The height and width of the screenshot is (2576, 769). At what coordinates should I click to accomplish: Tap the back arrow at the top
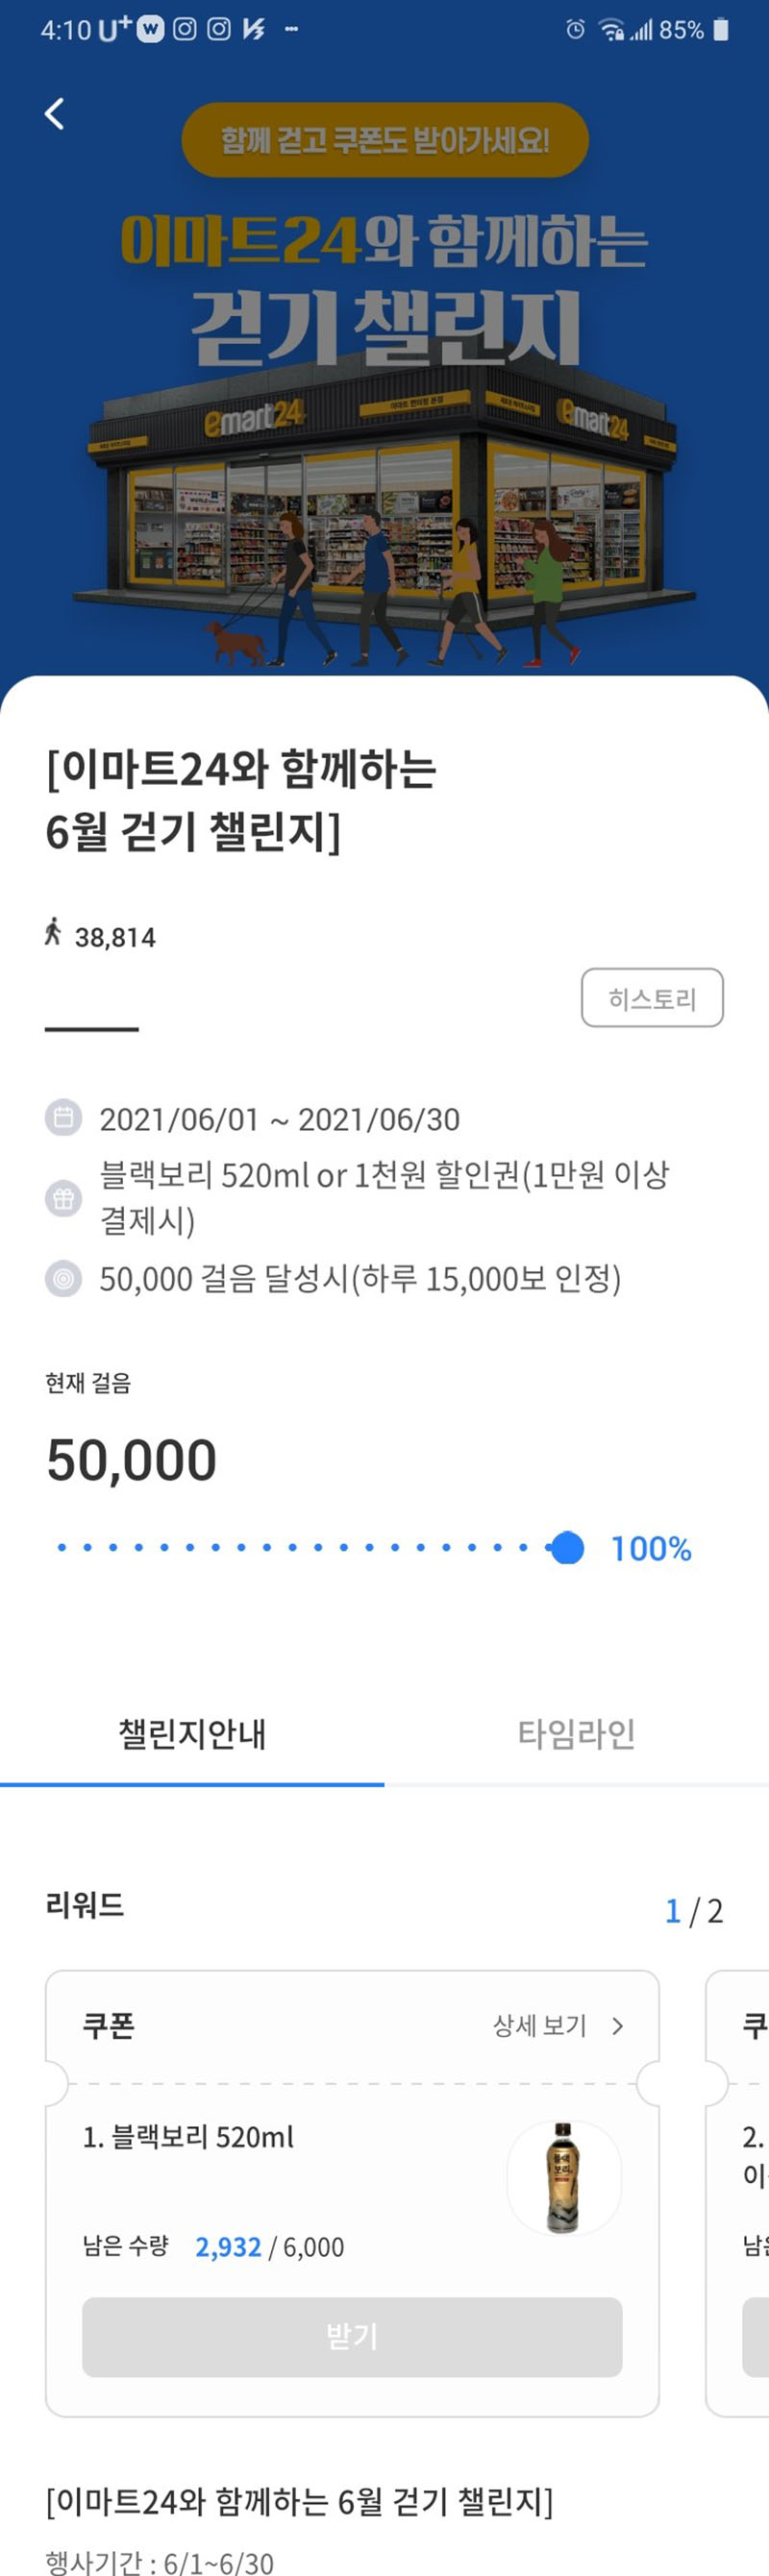tap(55, 113)
